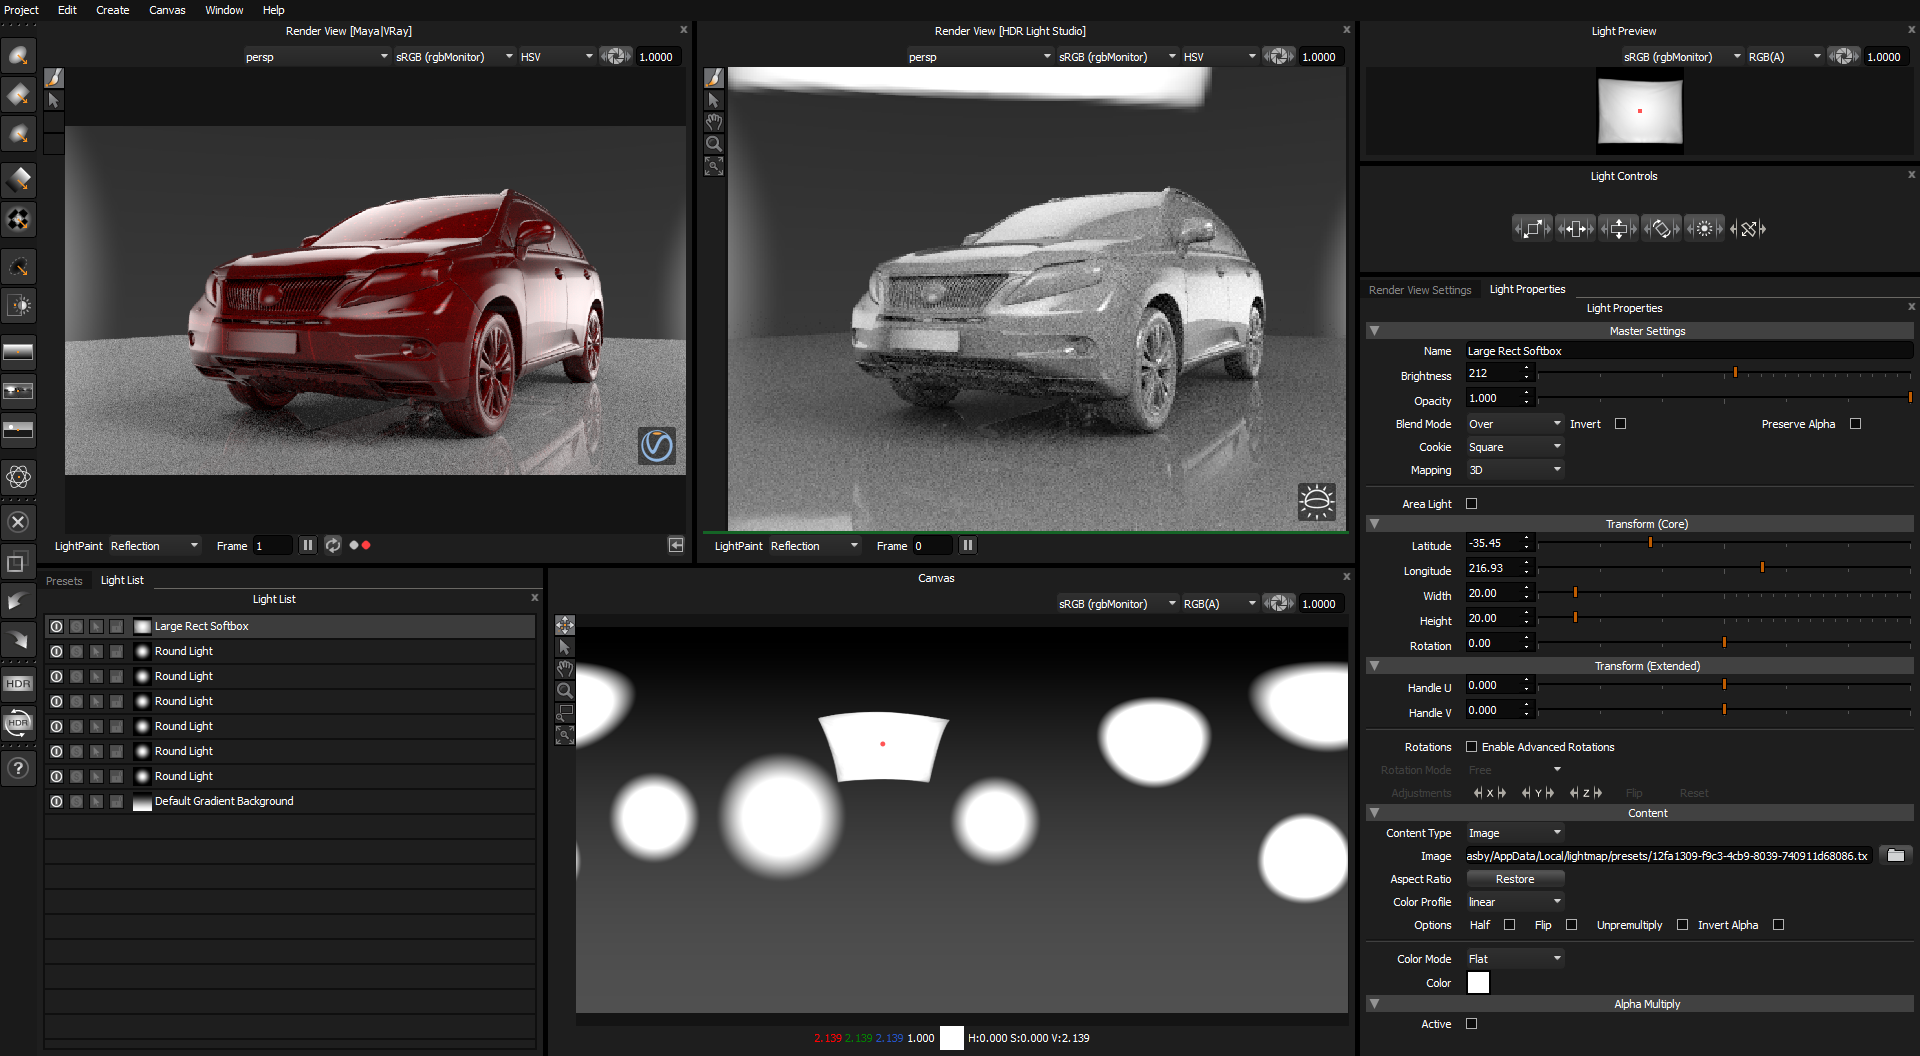Open the Mapping dropdown
This screenshot has width=1920, height=1056.
[x=1514, y=470]
